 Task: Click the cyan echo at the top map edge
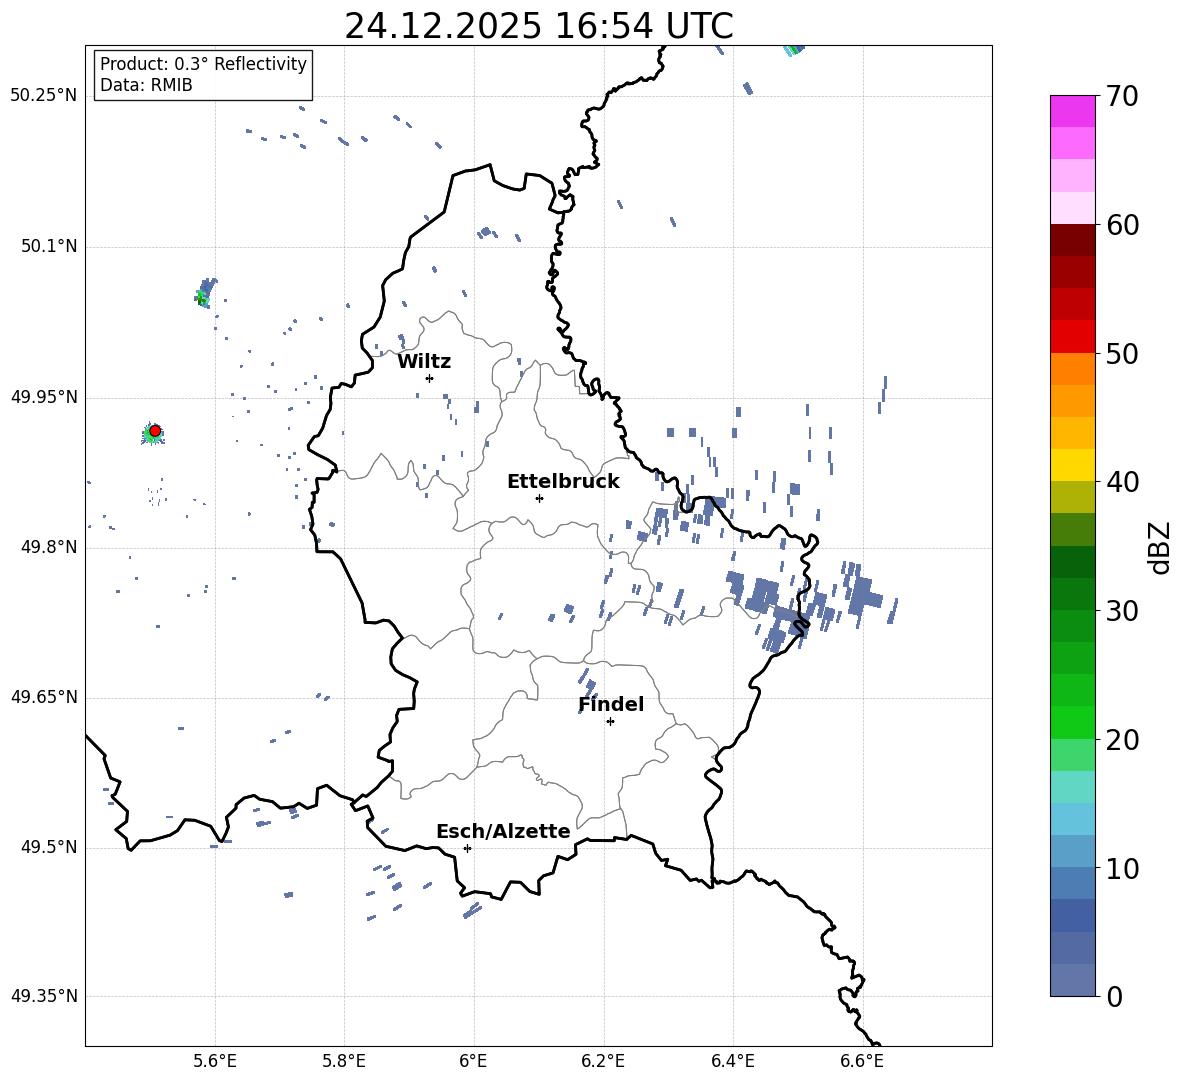point(793,50)
